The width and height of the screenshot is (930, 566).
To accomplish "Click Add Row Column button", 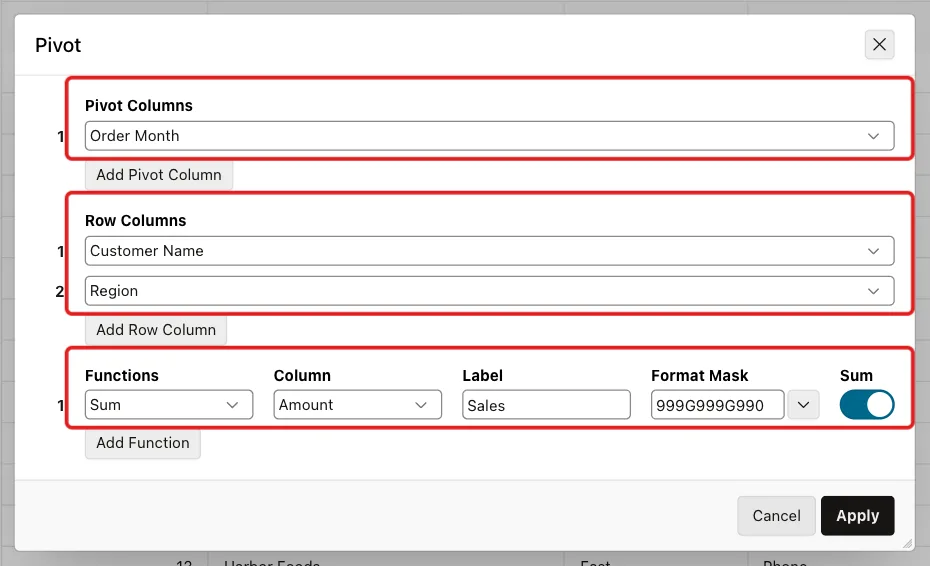I will point(156,330).
